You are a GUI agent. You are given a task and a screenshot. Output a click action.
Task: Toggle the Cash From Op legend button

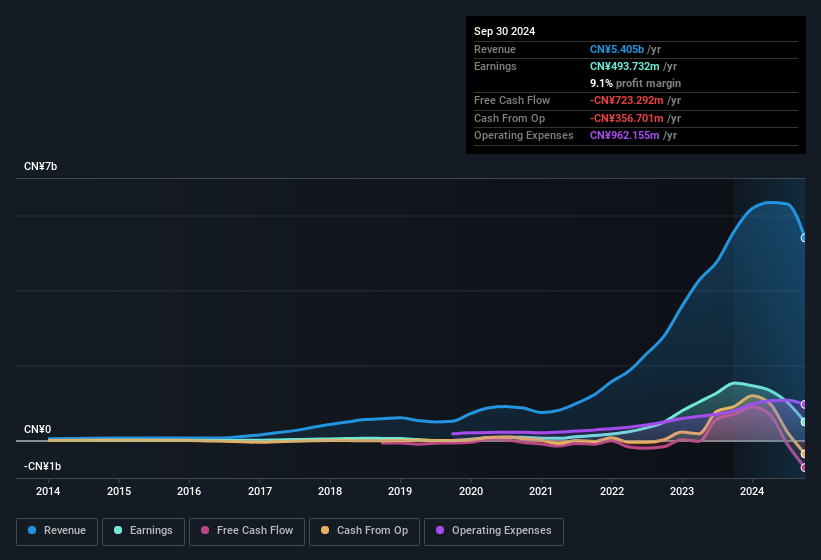pyautogui.click(x=364, y=532)
